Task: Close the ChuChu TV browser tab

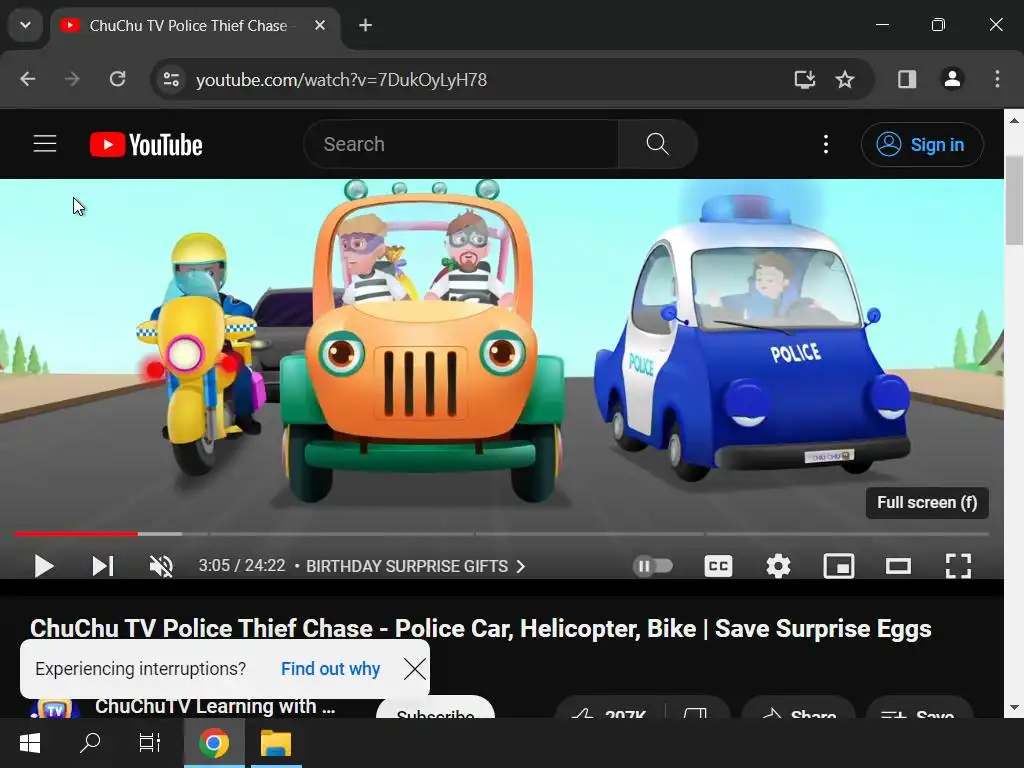Action: pos(319,25)
